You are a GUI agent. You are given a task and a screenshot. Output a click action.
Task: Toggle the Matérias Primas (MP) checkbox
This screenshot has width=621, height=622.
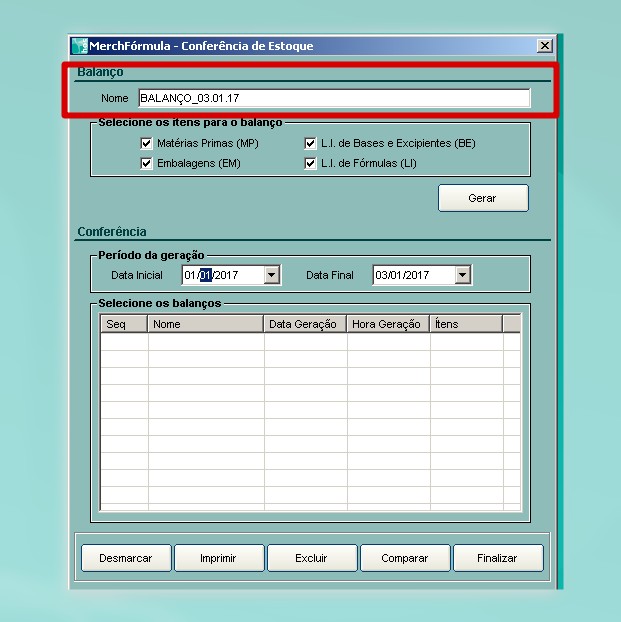click(147, 144)
